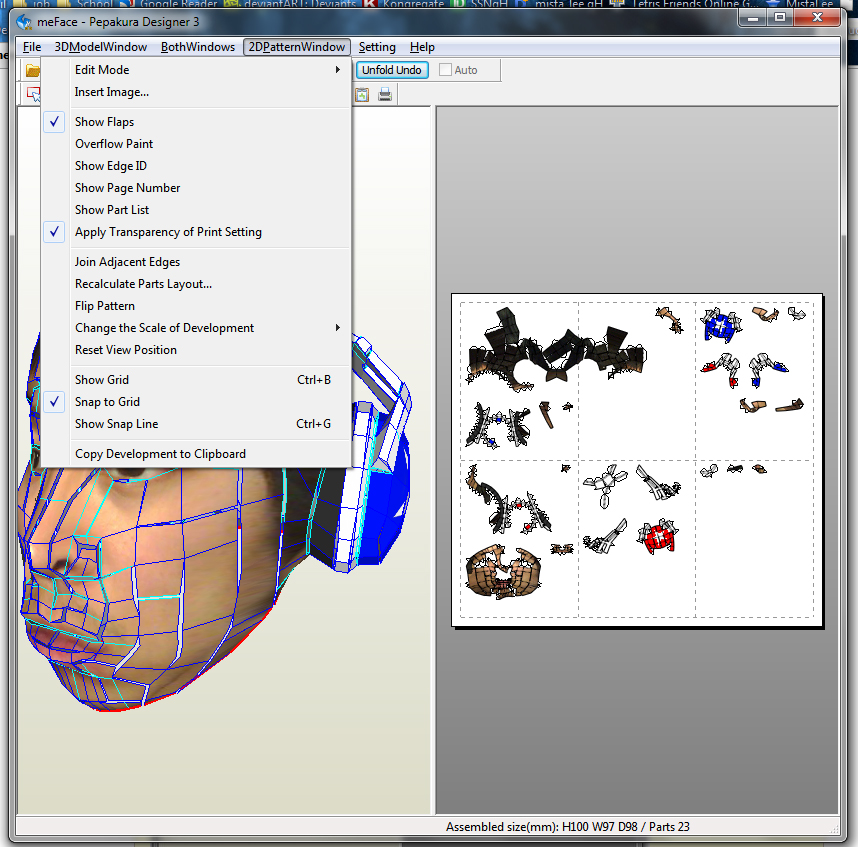Viewport: 858px width, 847px height.
Task: Click the blue headphone cup pattern piece
Action: [721, 324]
